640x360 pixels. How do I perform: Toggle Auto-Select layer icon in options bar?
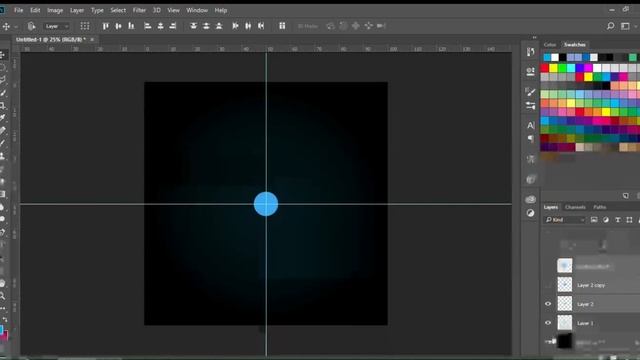(x=31, y=26)
